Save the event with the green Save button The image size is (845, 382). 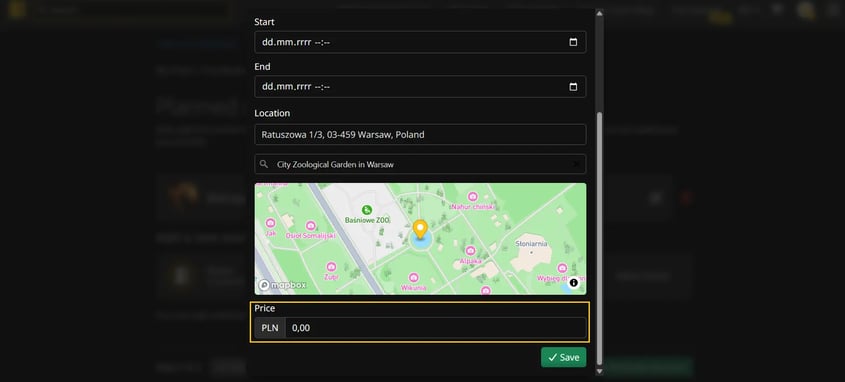pyautogui.click(x=563, y=357)
